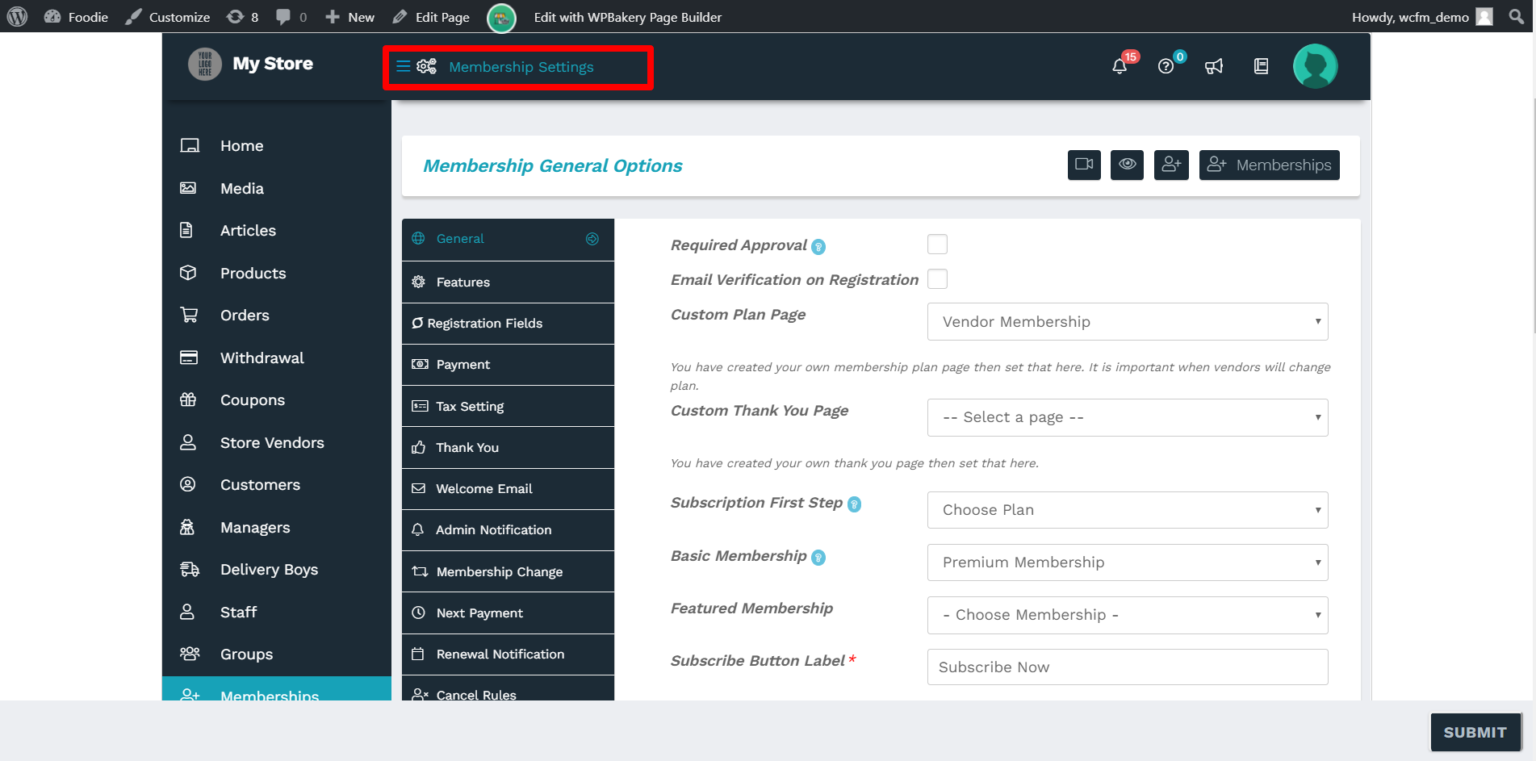Viewport: 1536px width, 761px height.
Task: Click the eye preview icon button
Action: tap(1127, 165)
